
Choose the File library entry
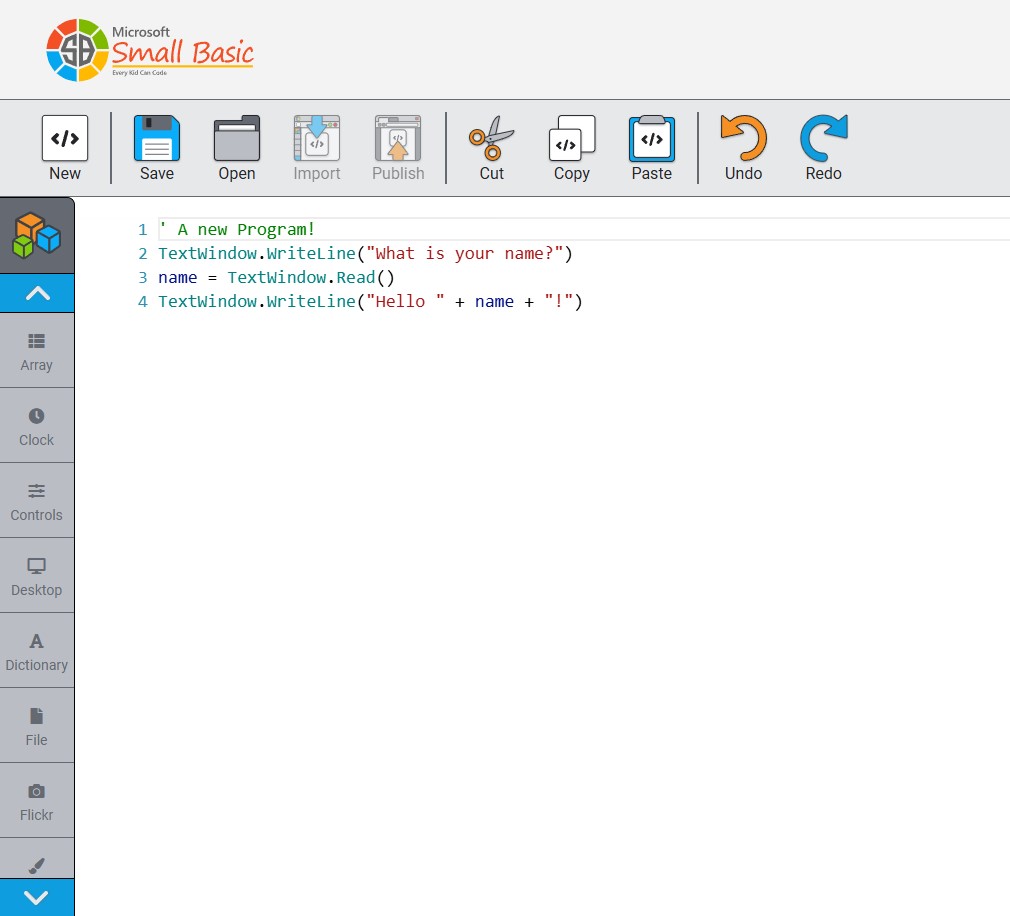coord(37,726)
